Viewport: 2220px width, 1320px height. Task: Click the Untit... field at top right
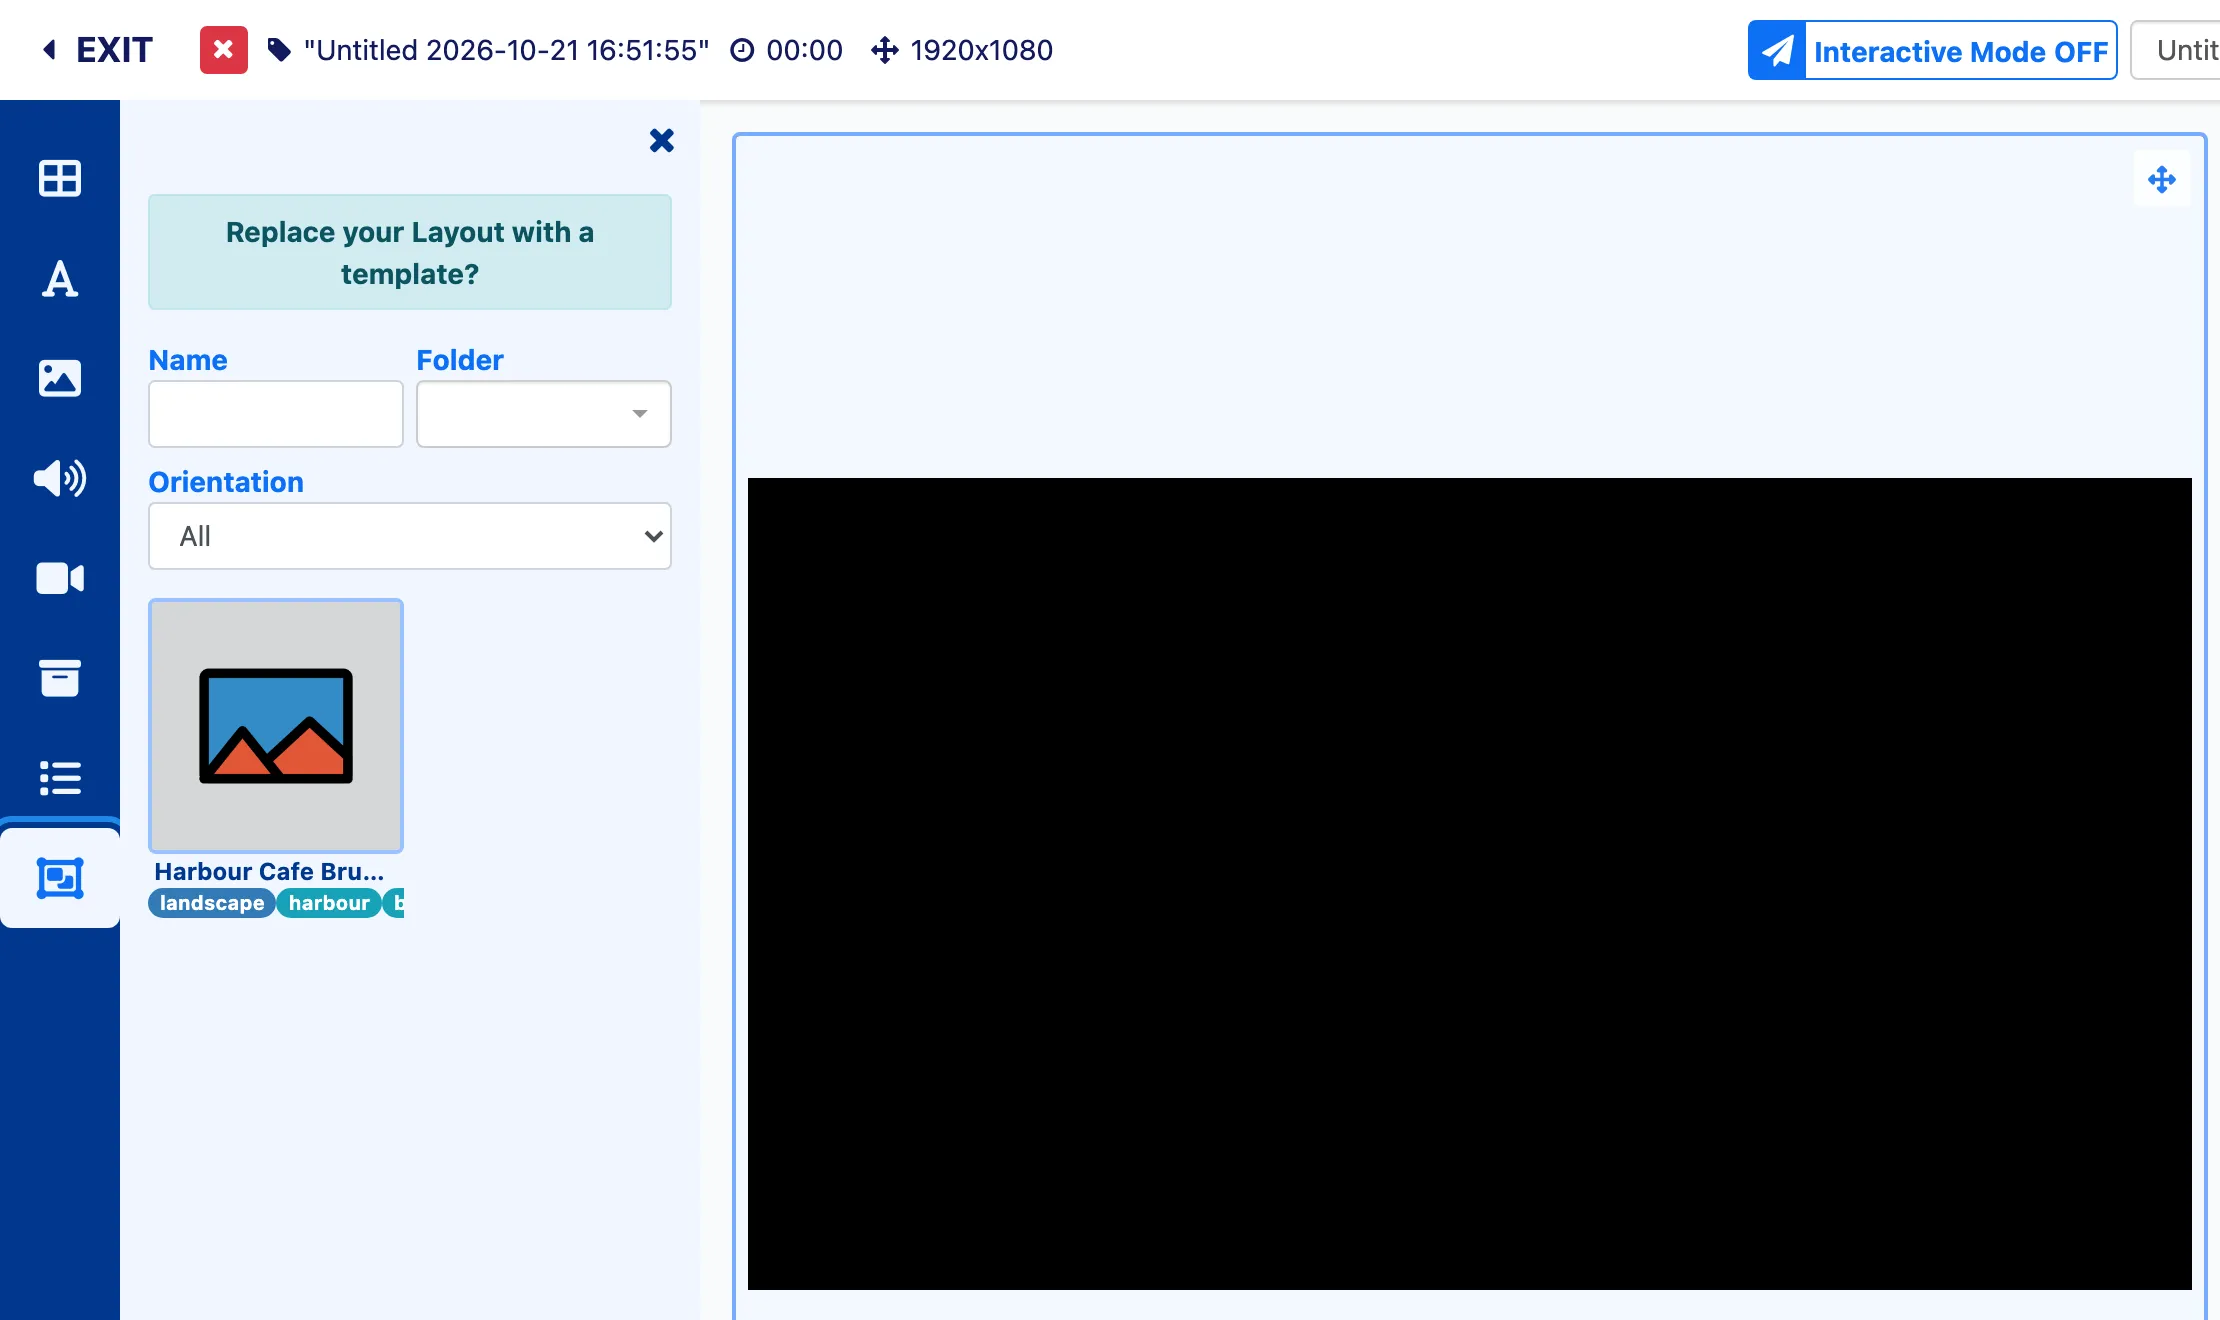tap(2176, 50)
